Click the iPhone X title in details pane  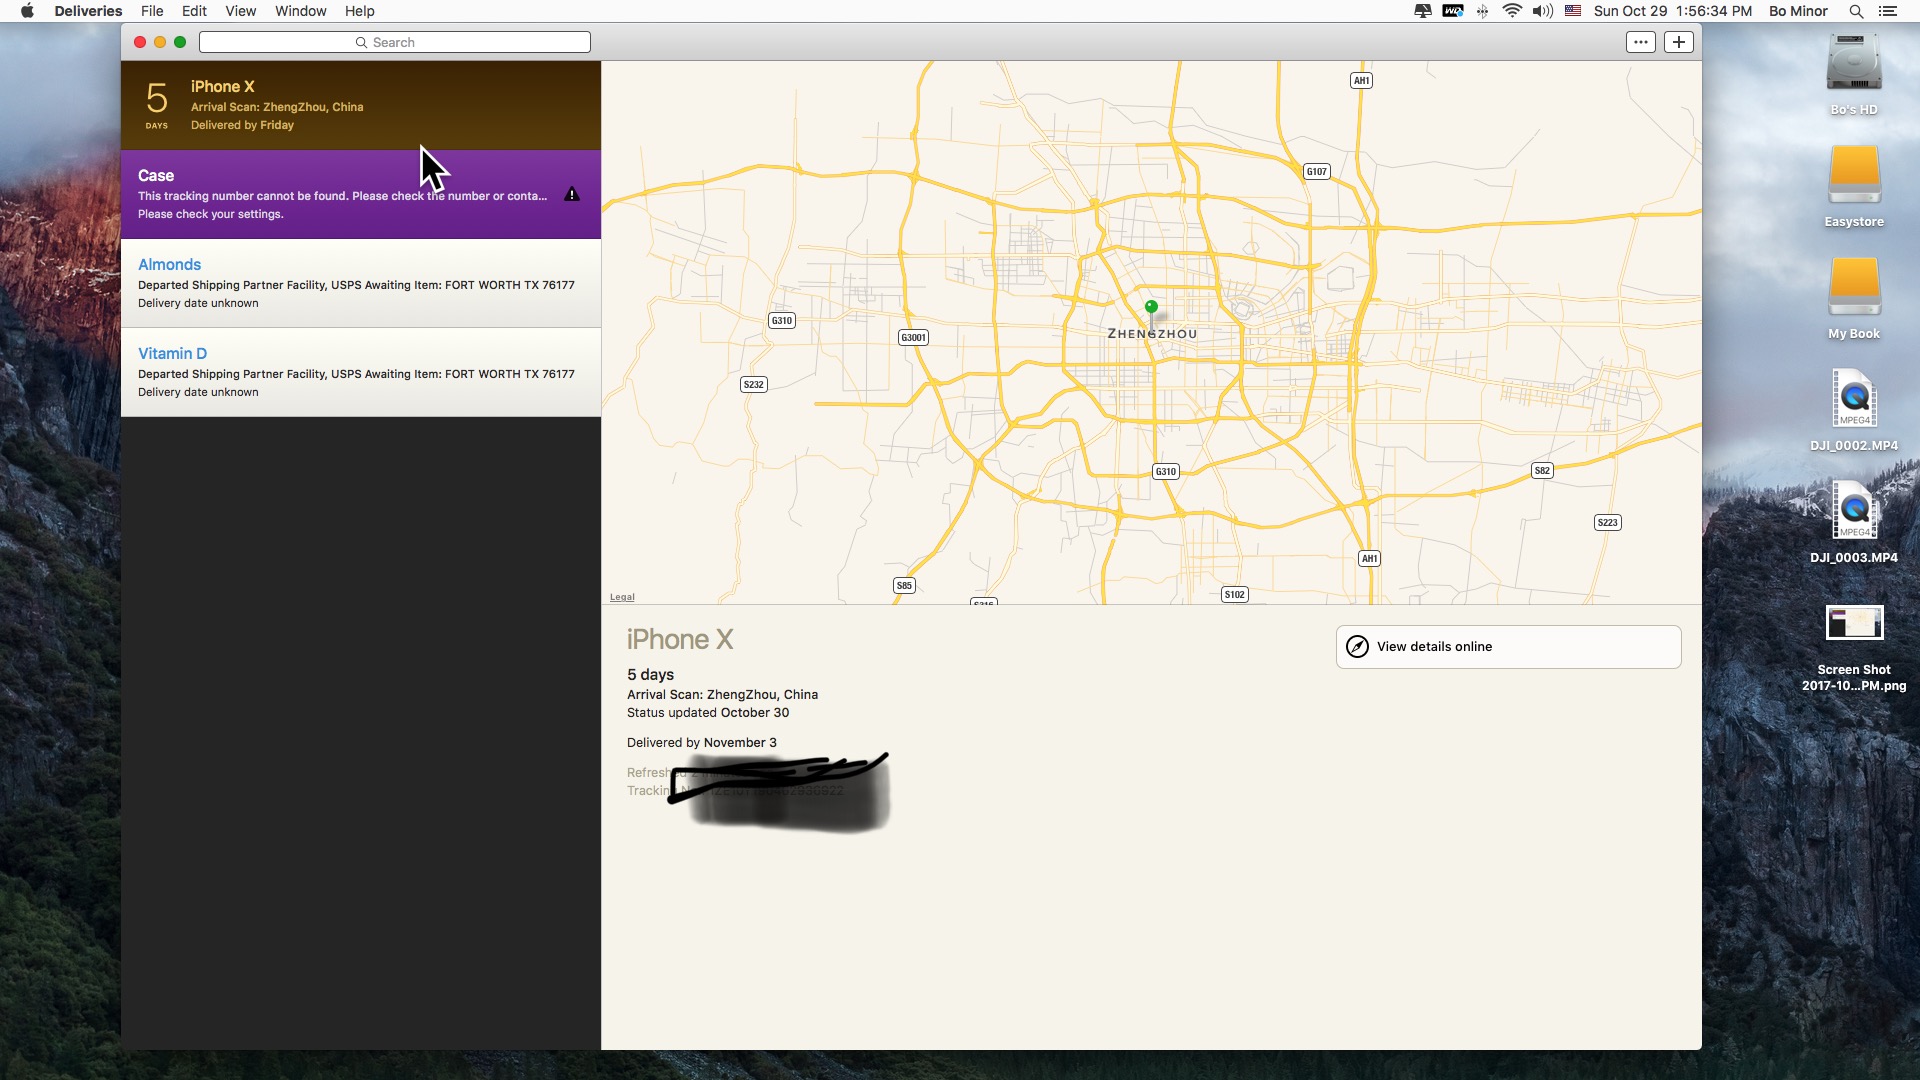click(x=680, y=640)
